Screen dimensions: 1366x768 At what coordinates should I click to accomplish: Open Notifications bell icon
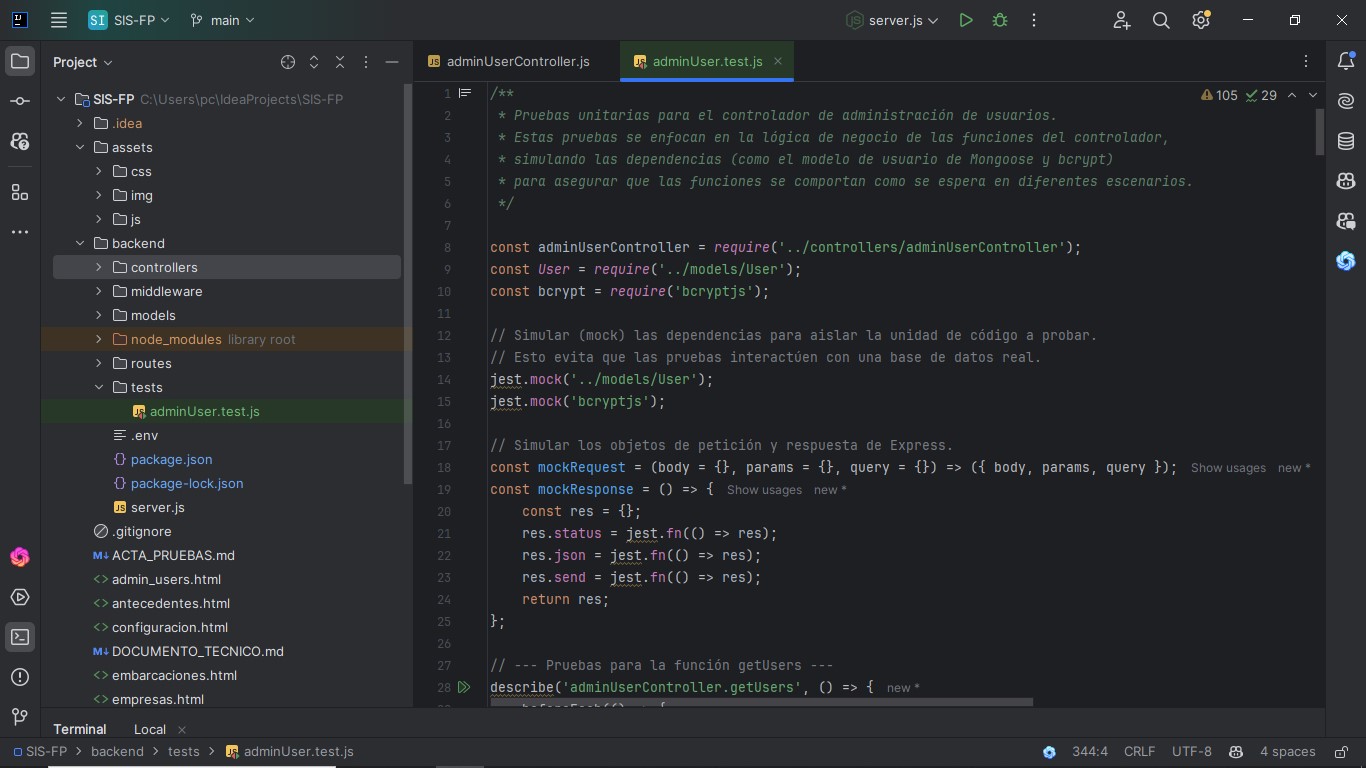point(1346,61)
